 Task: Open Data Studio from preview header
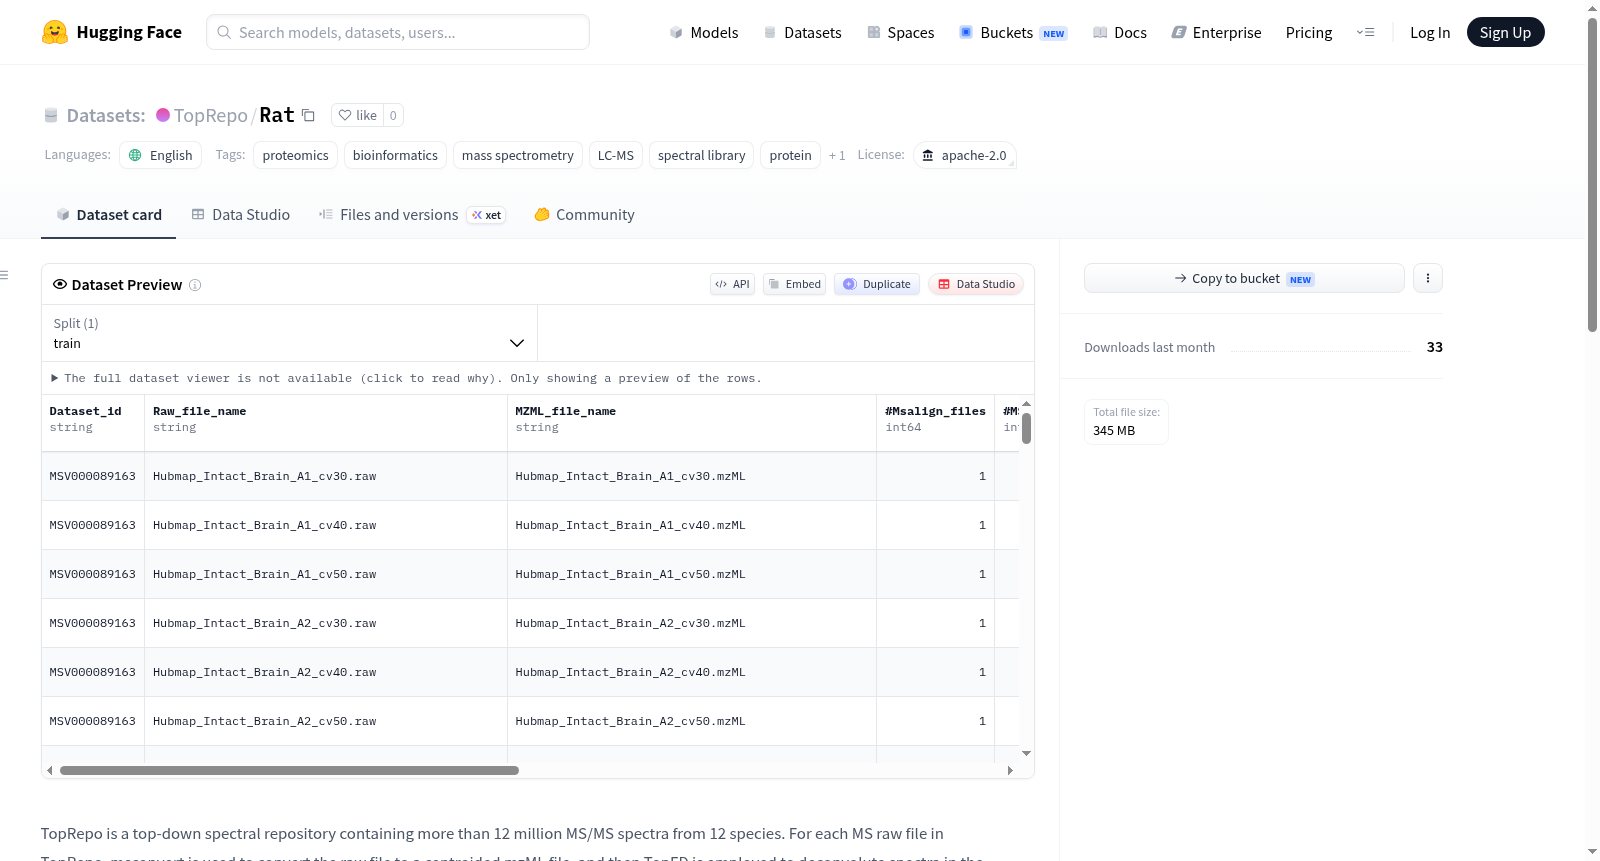click(976, 284)
